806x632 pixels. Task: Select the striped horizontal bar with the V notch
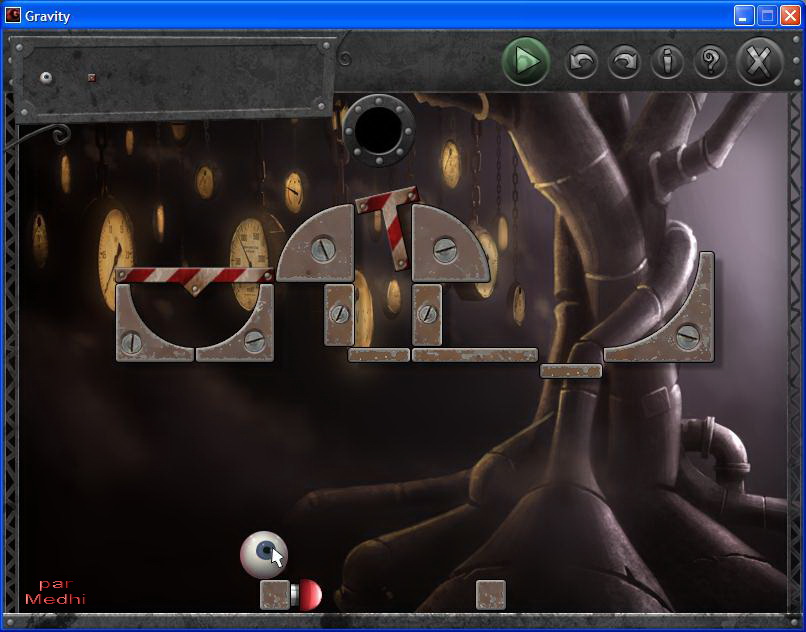tap(194, 278)
